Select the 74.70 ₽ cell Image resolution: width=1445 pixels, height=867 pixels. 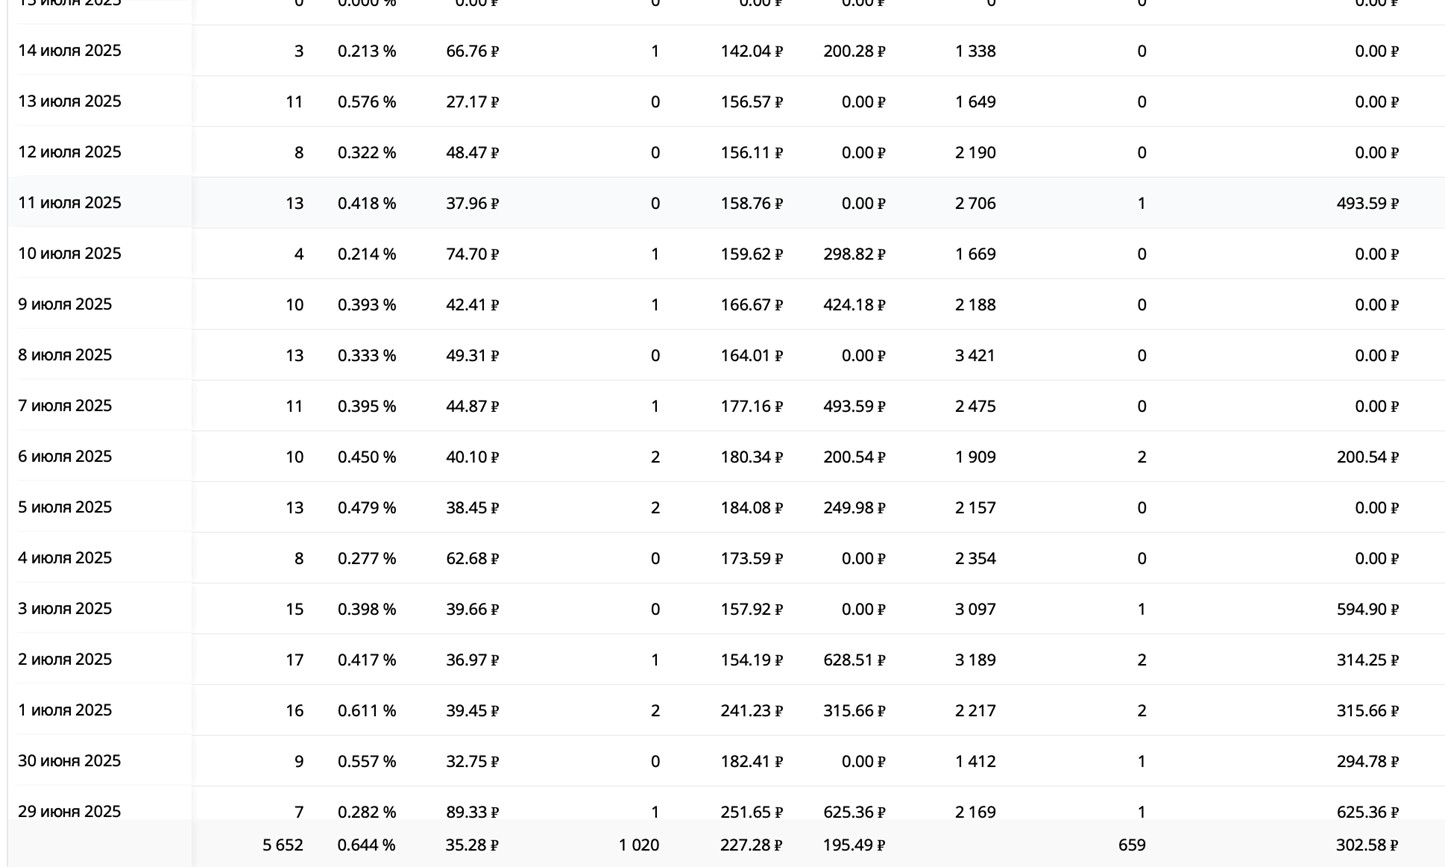(472, 254)
